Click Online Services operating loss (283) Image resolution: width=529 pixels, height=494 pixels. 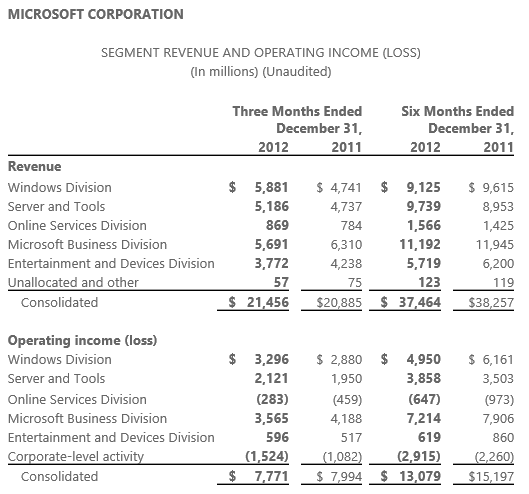point(273,400)
